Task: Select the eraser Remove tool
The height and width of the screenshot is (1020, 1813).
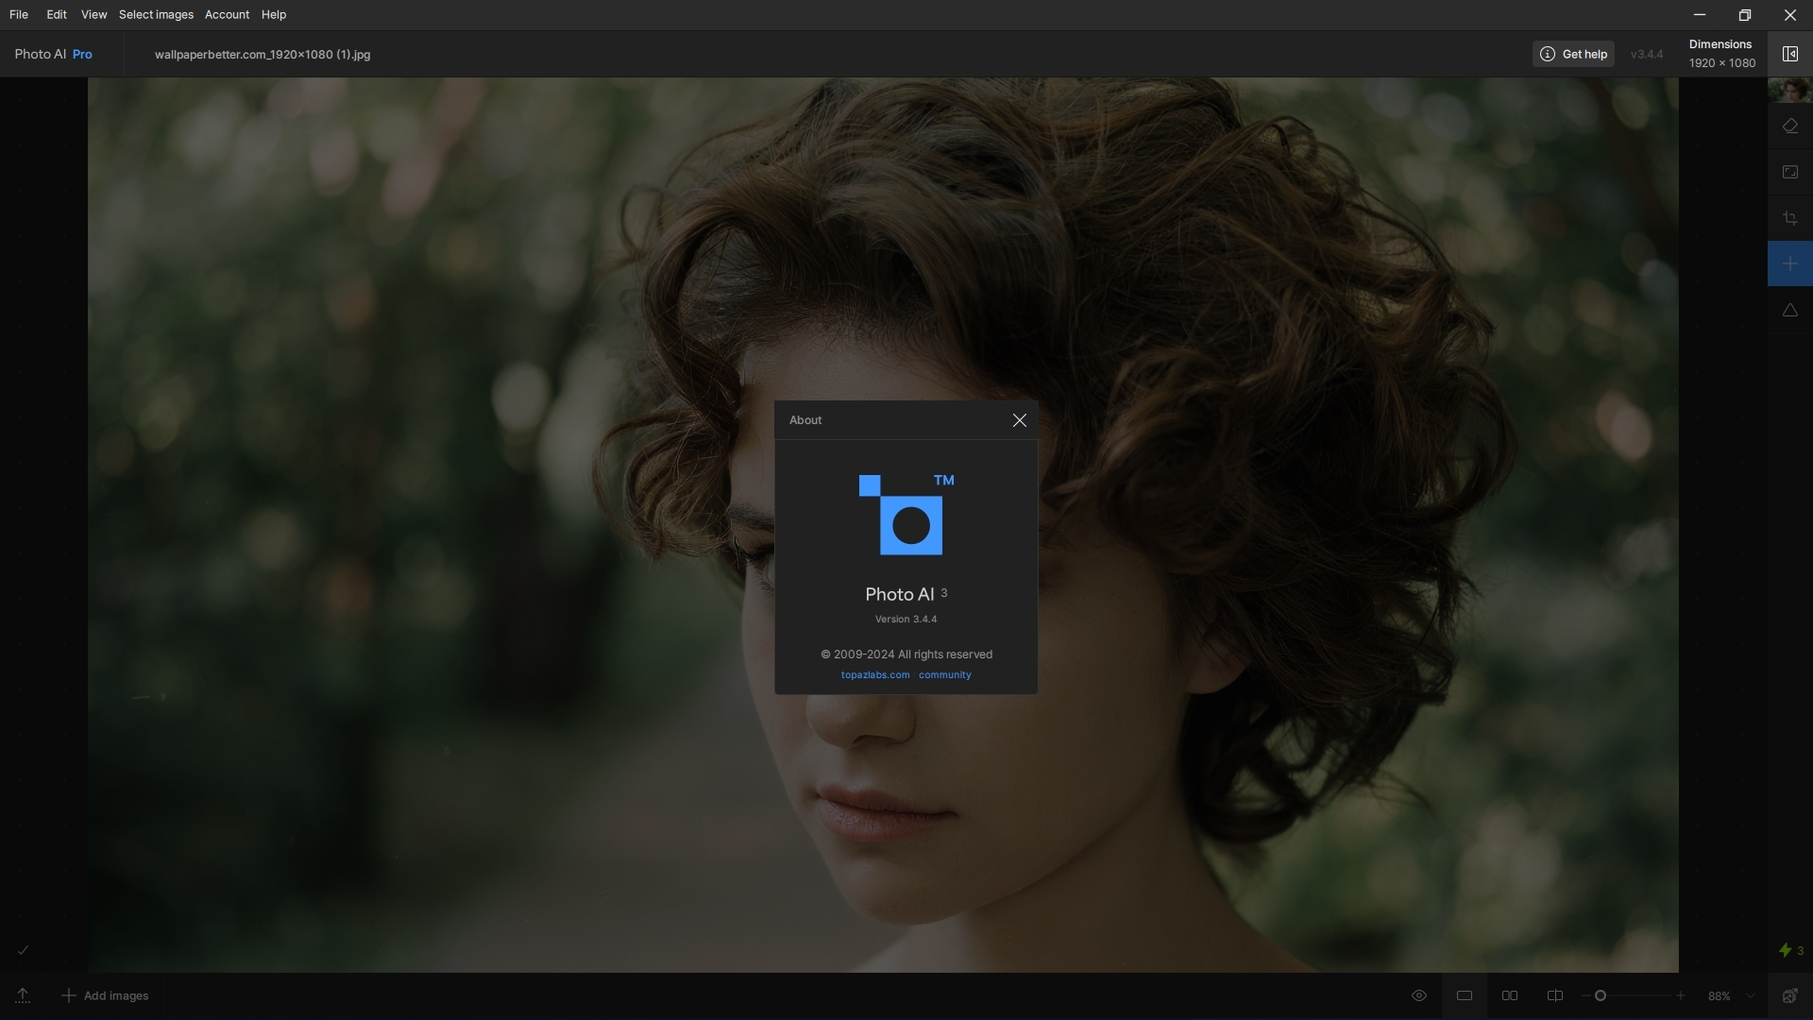Action: click(x=1790, y=126)
